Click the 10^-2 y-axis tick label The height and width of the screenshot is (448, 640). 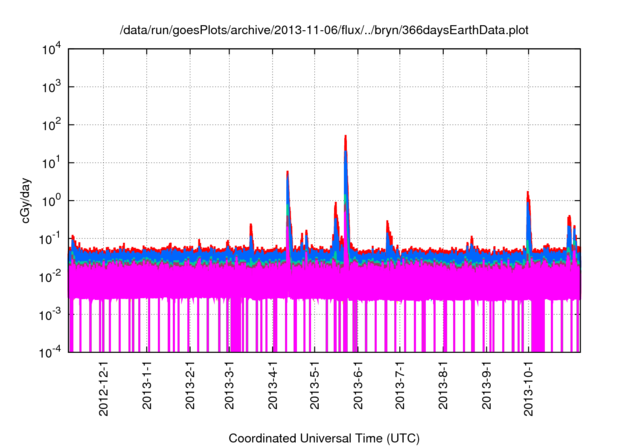point(51,276)
